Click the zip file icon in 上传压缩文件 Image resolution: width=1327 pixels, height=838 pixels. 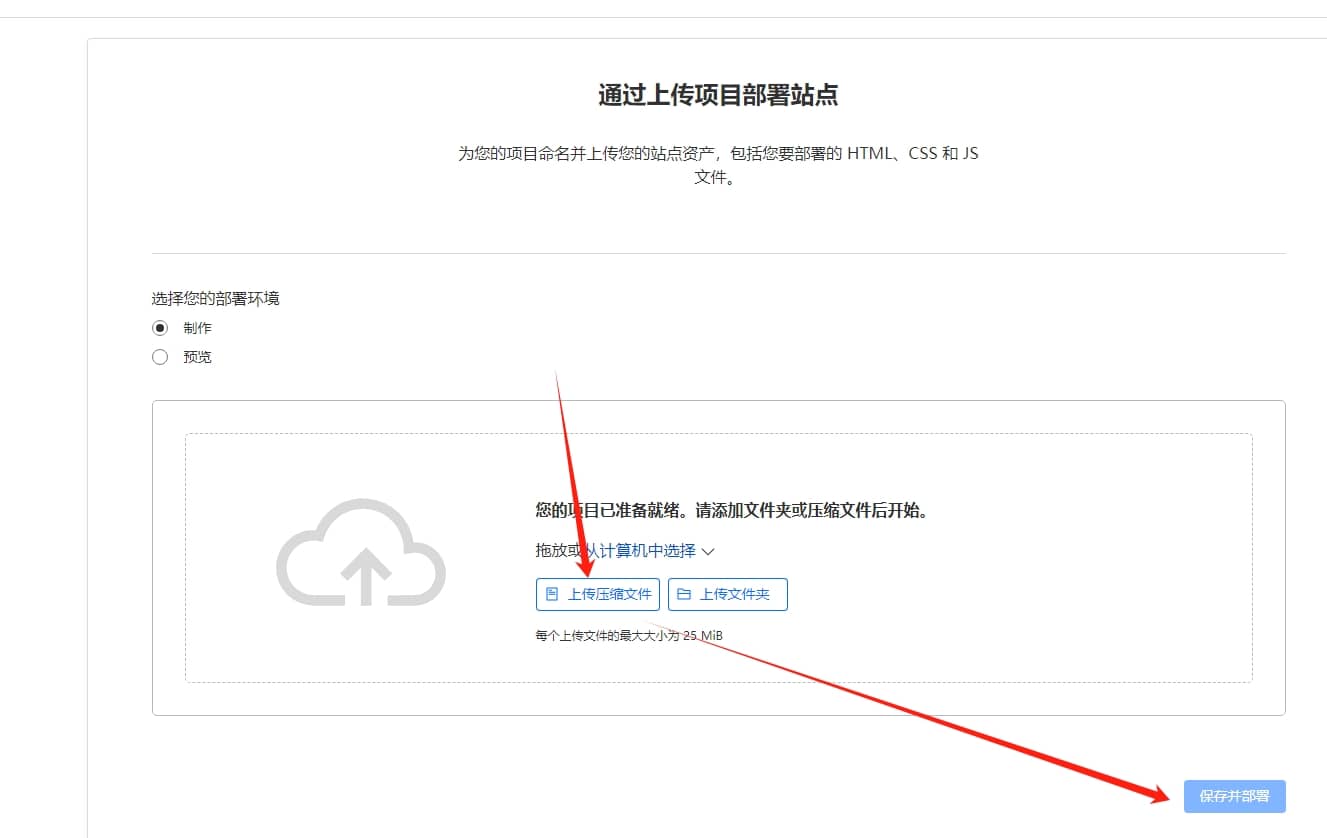[x=551, y=594]
